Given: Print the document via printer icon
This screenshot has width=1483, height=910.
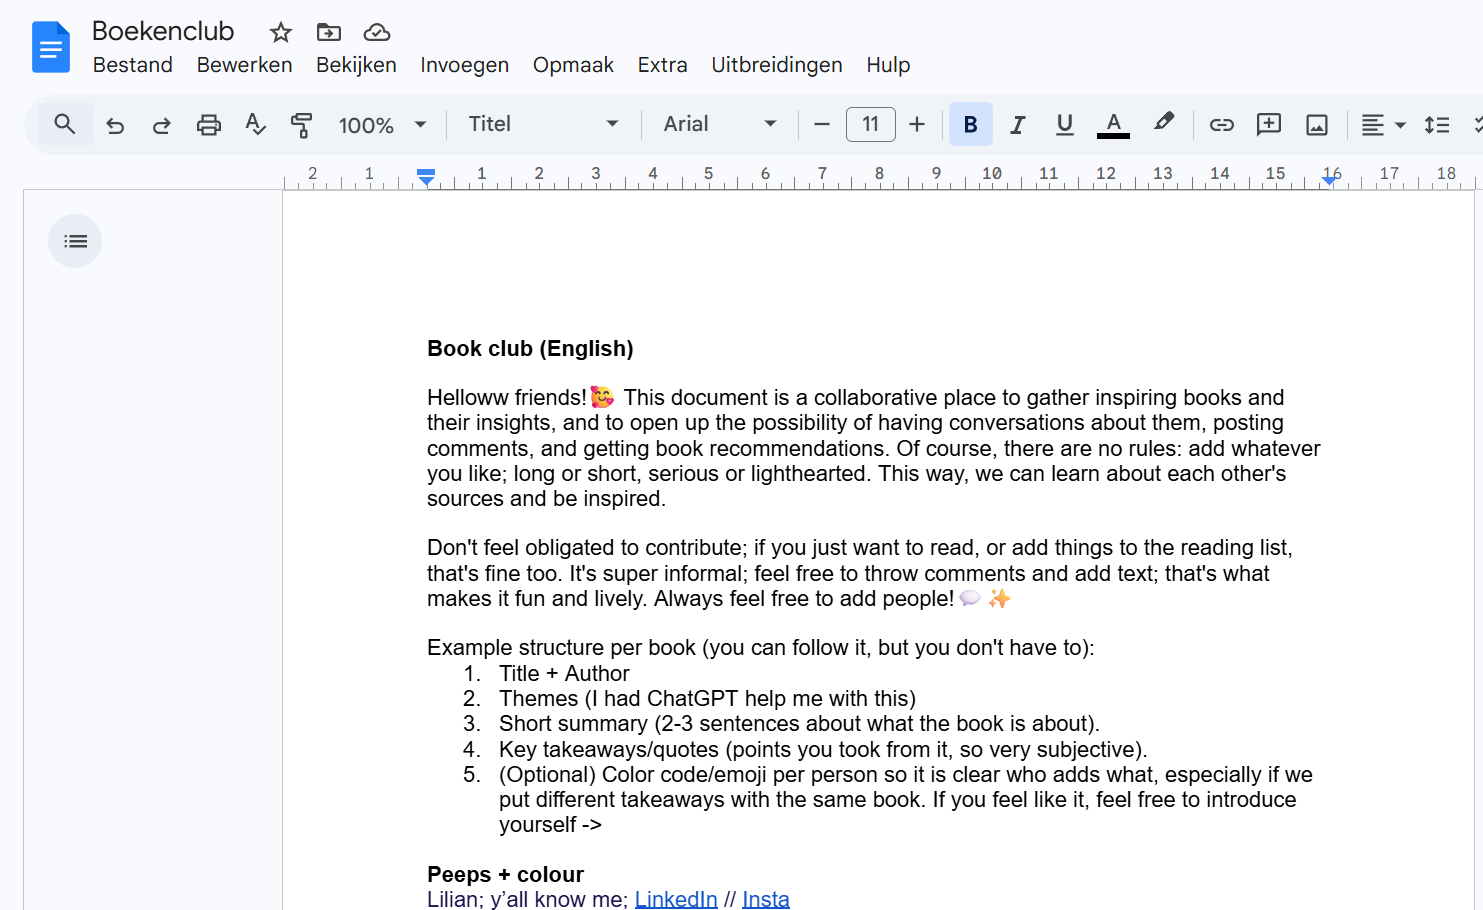Looking at the screenshot, I should pyautogui.click(x=208, y=125).
